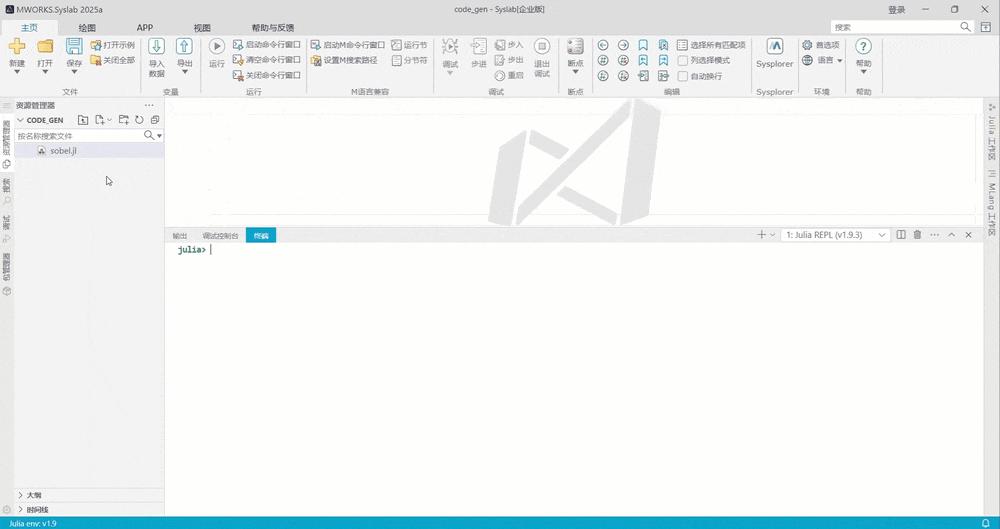Open the 语言 language dropdown

click(823, 60)
